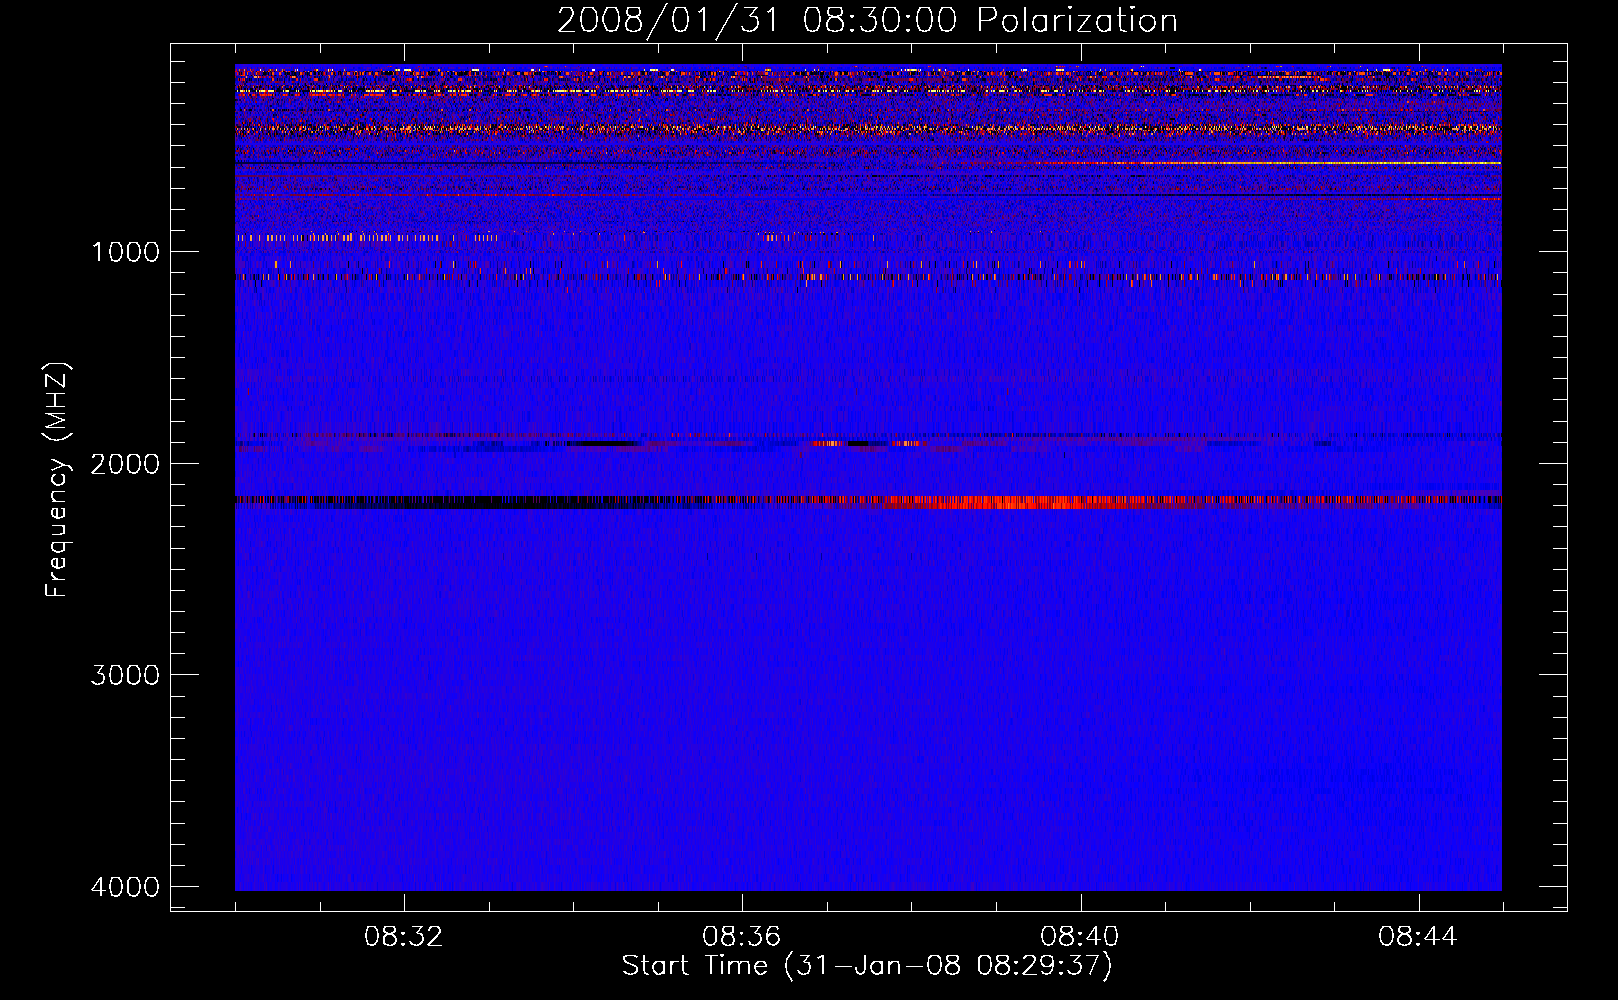Click the 08:44 time tick label
The height and width of the screenshot is (1000, 1618).
[x=1418, y=936]
